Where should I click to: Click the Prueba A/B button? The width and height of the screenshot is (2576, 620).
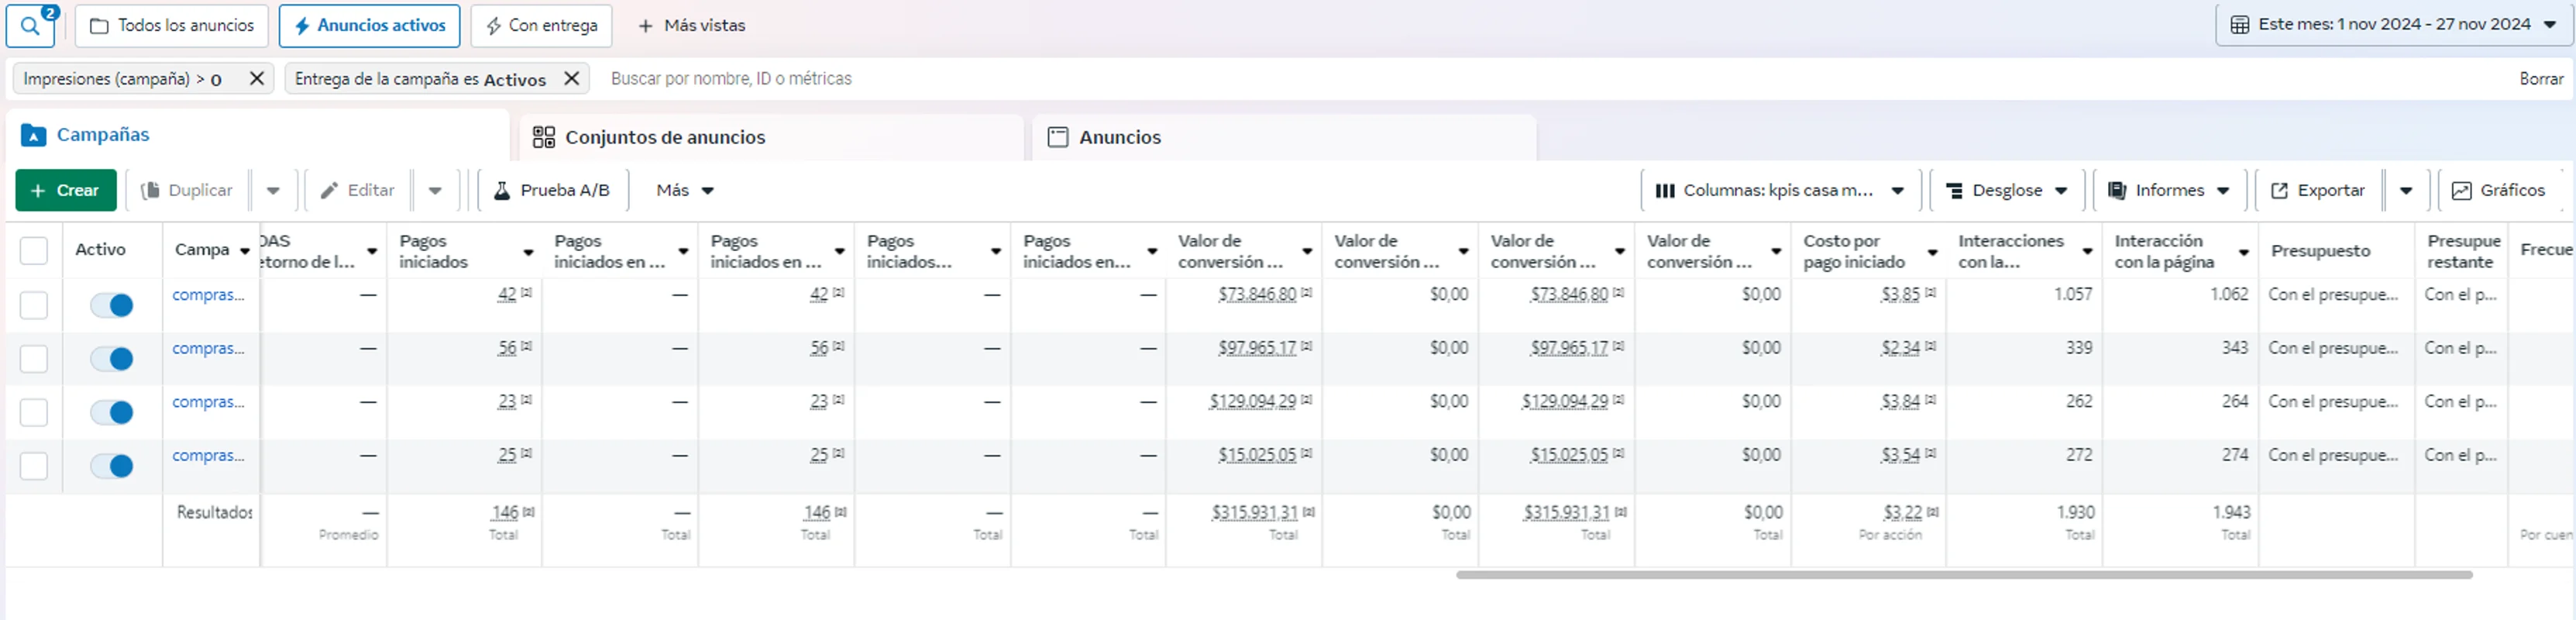click(x=553, y=190)
